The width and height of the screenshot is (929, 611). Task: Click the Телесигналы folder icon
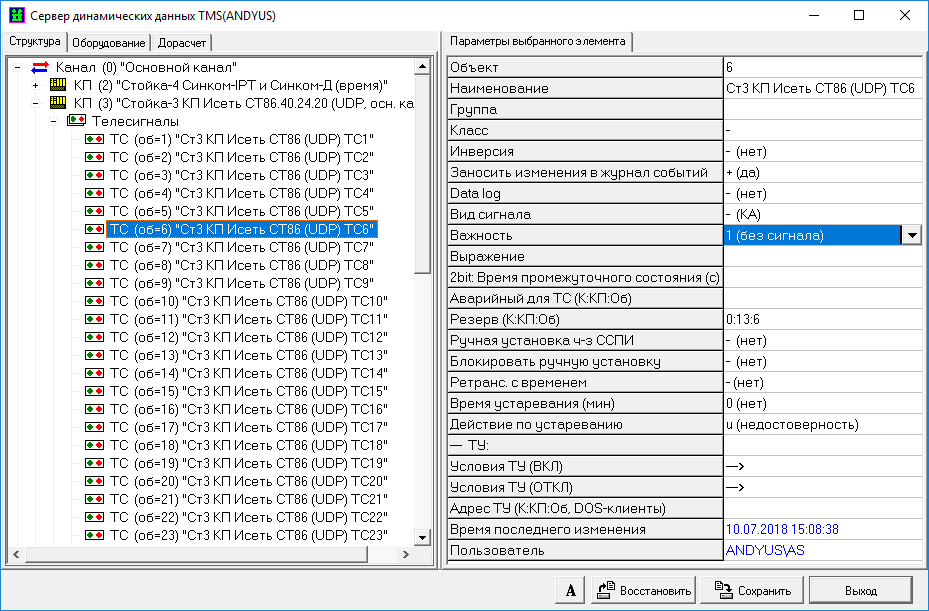click(77, 121)
